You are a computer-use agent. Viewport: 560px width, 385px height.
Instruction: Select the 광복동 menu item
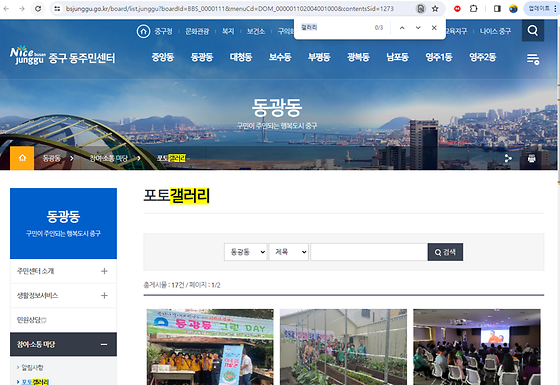click(x=358, y=57)
